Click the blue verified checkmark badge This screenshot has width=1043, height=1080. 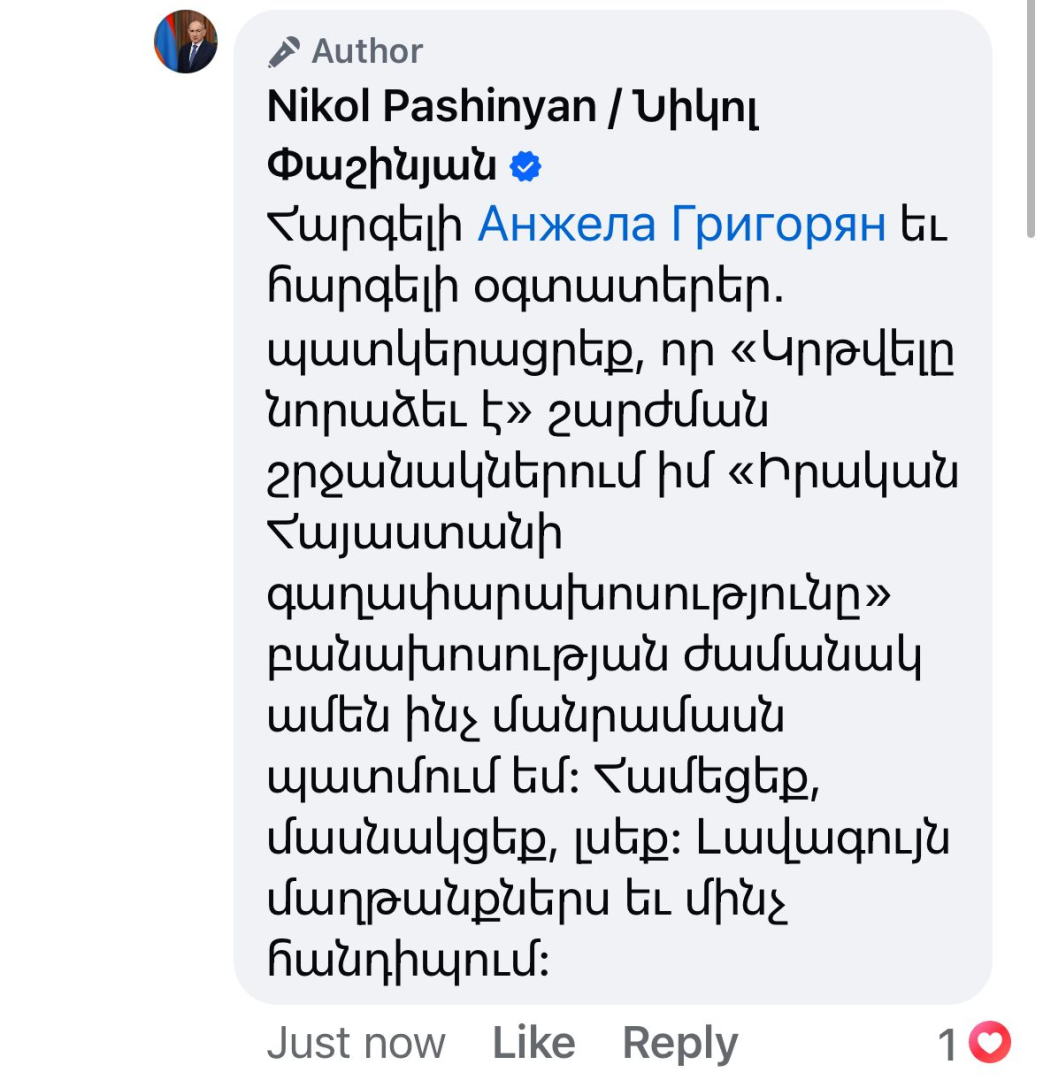(x=526, y=168)
